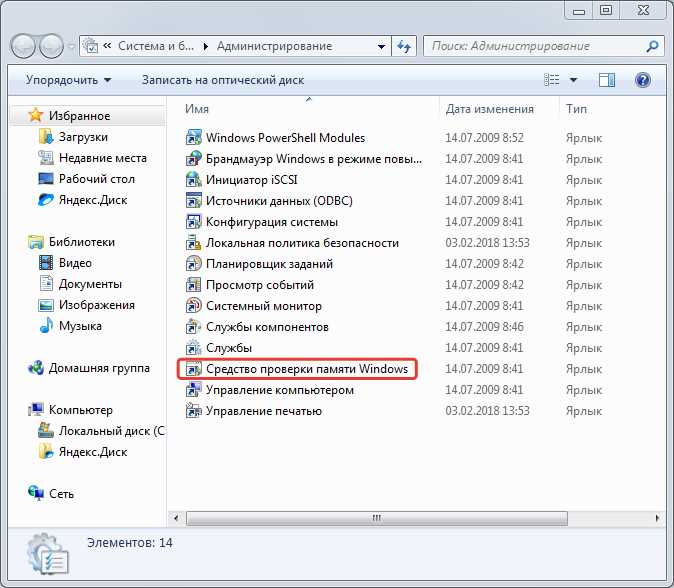Click Записать на оптический диск button
Screen dimensions: 674x588
pos(222,80)
